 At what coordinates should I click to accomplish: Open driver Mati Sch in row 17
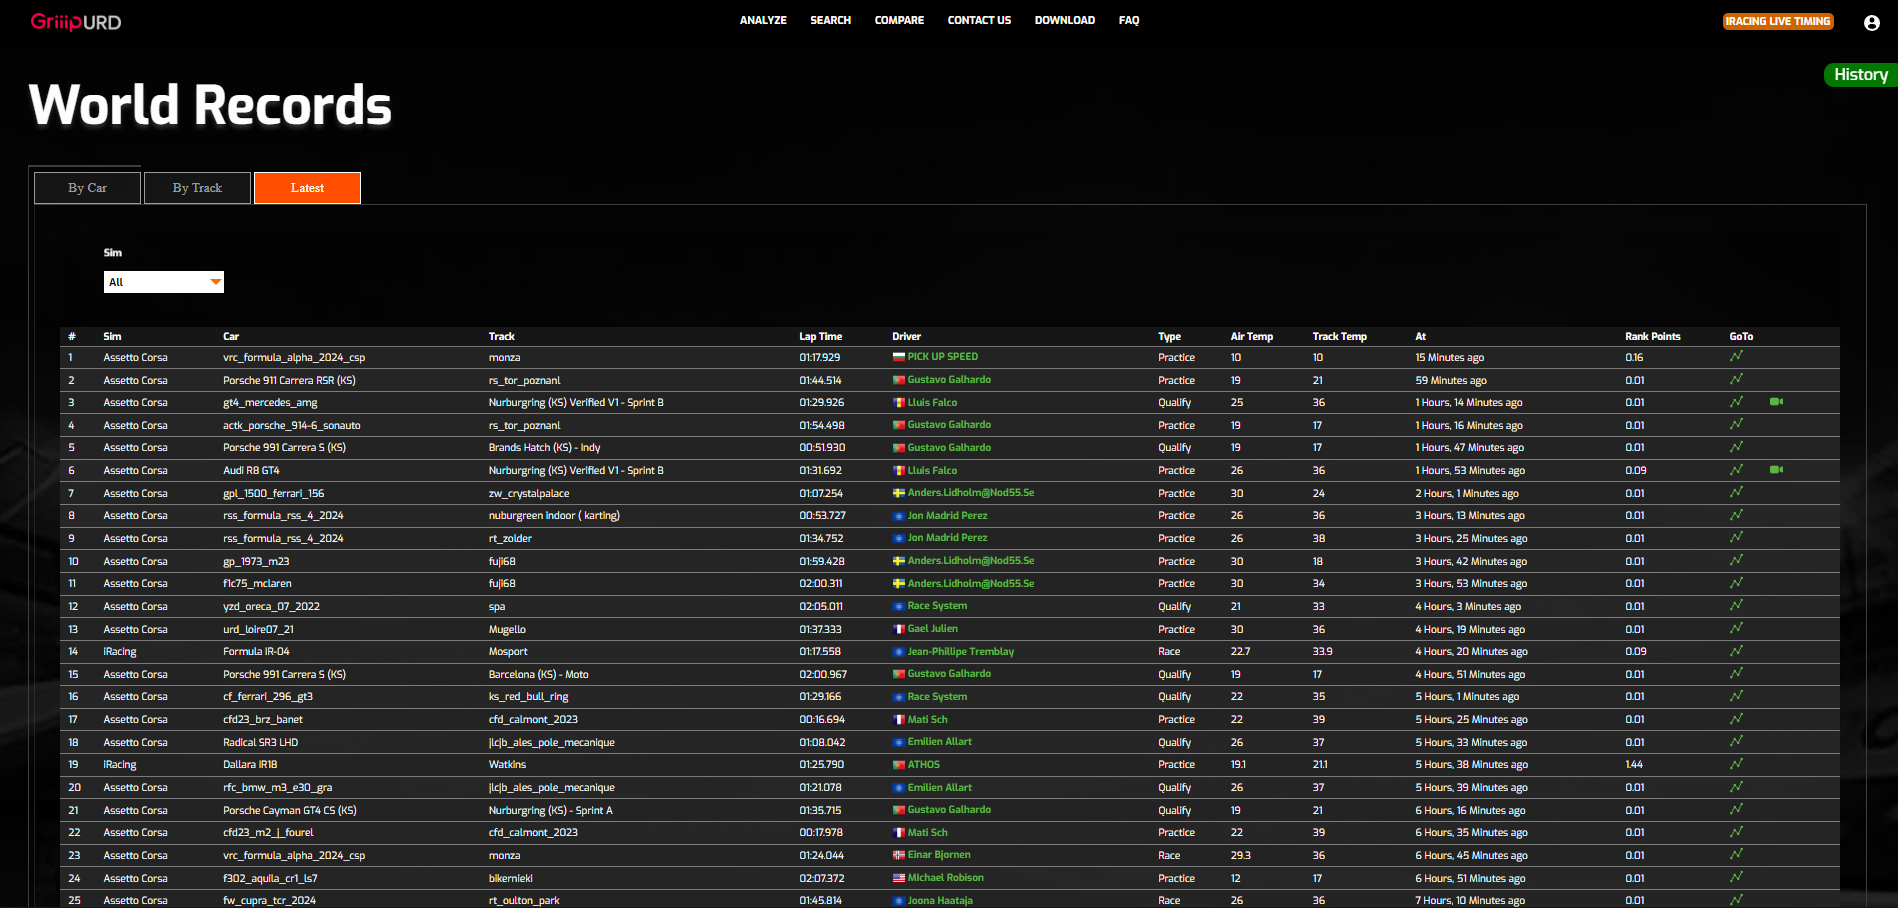(927, 719)
